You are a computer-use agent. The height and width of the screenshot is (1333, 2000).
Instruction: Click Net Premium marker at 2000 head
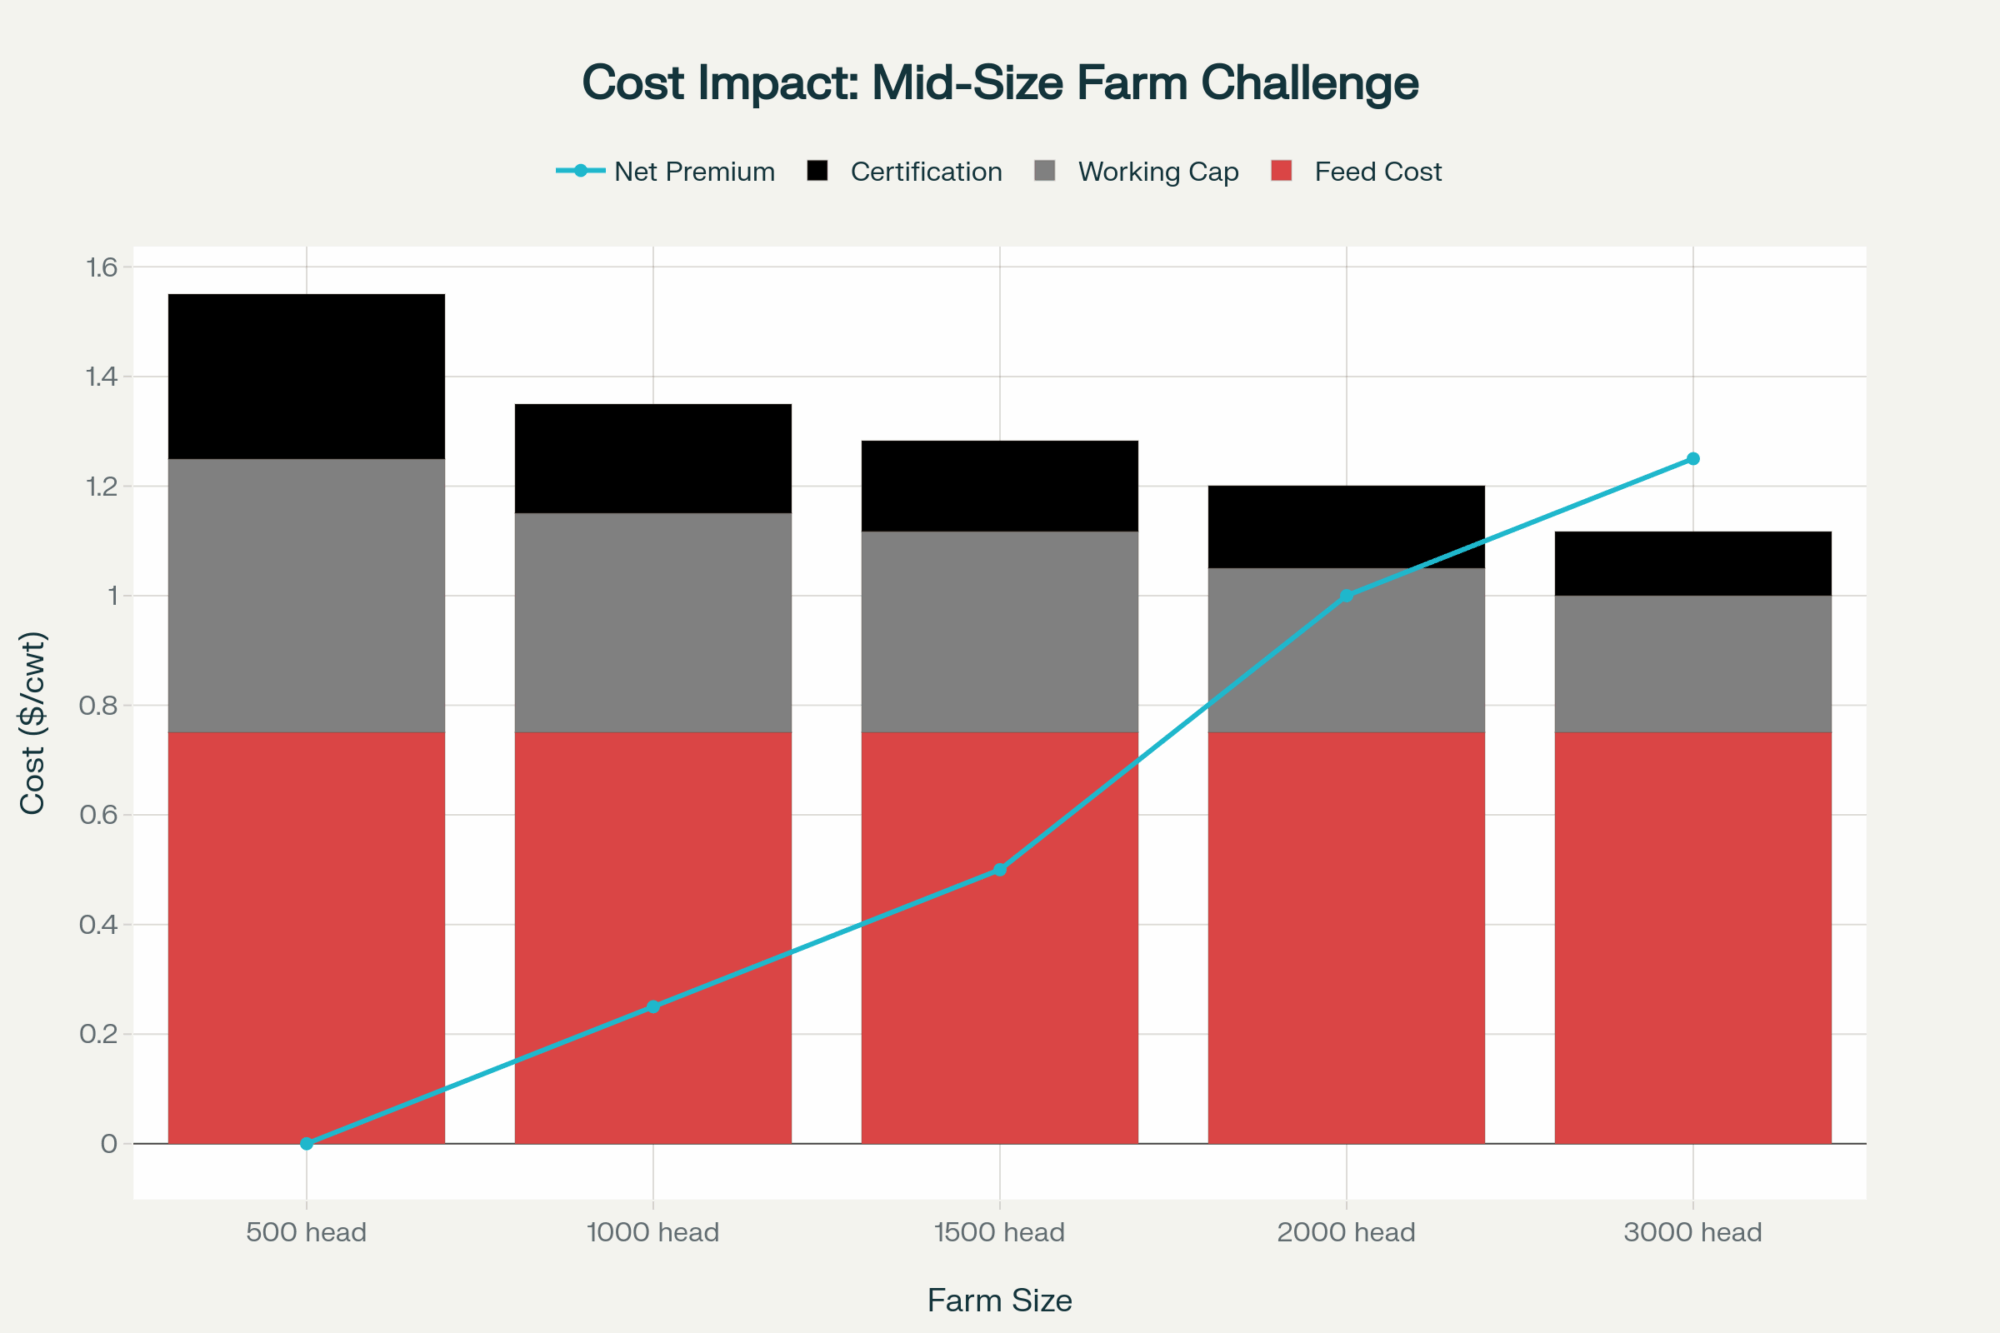pyautogui.click(x=1346, y=596)
